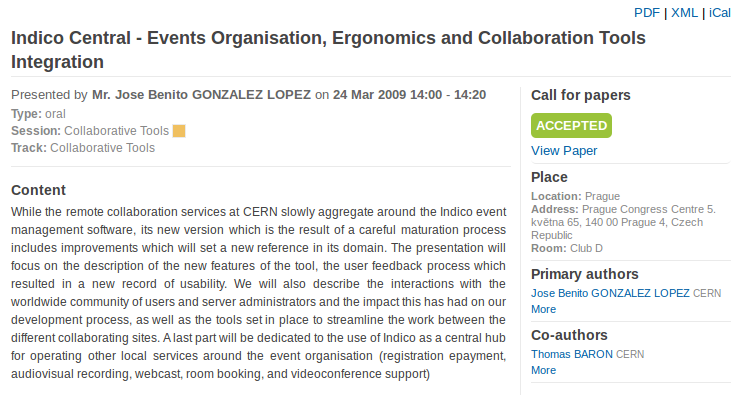Click the Indico Central contribution title

(328, 50)
